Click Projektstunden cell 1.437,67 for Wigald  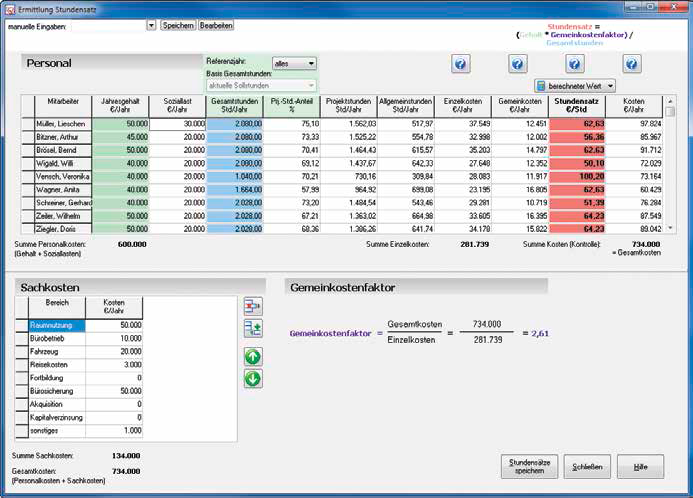tap(349, 163)
